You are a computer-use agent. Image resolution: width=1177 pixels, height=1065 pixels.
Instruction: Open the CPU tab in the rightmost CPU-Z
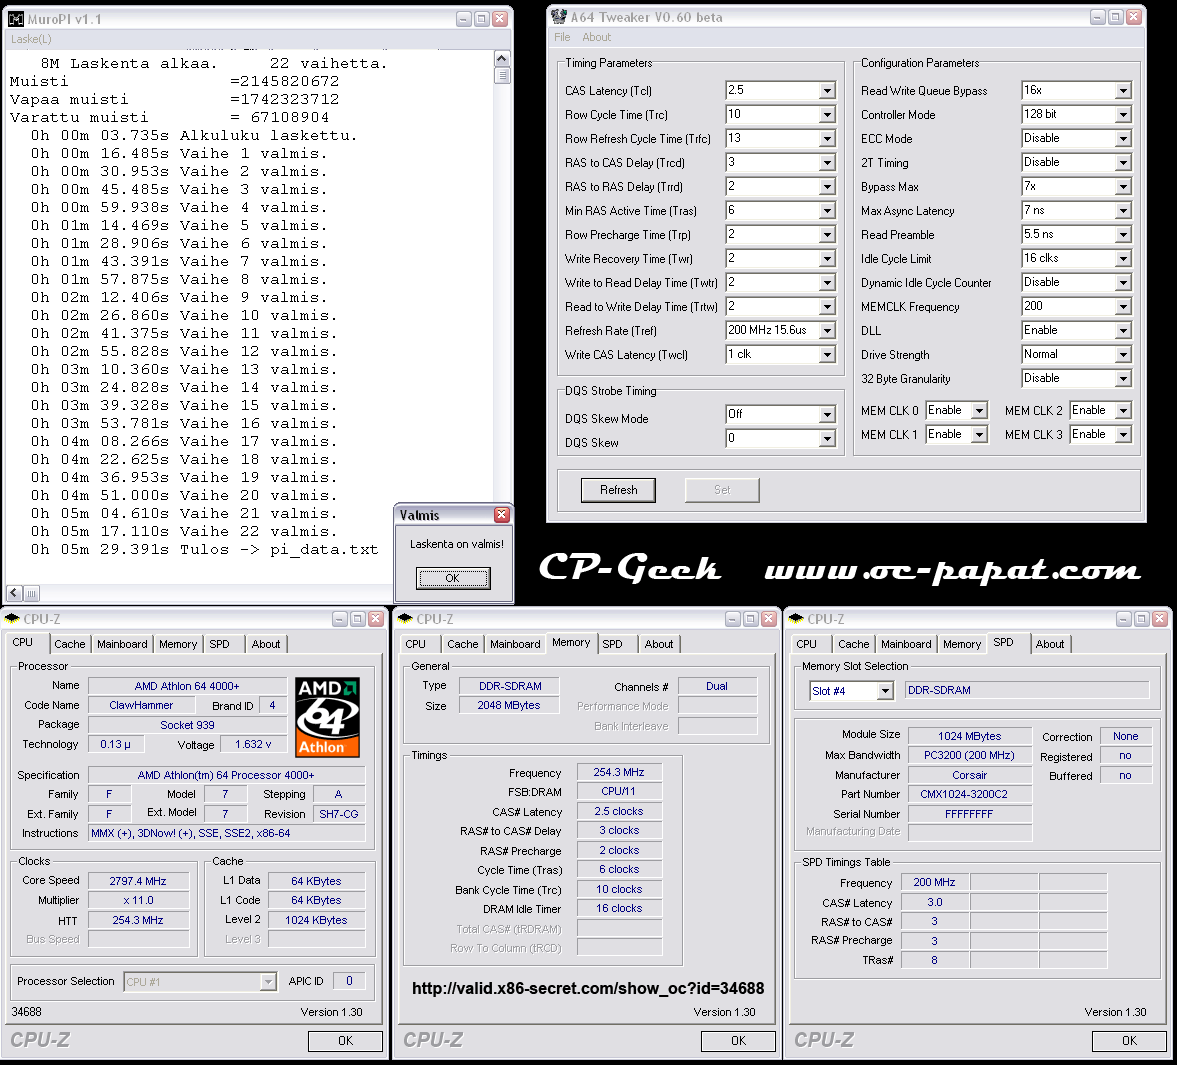[807, 644]
